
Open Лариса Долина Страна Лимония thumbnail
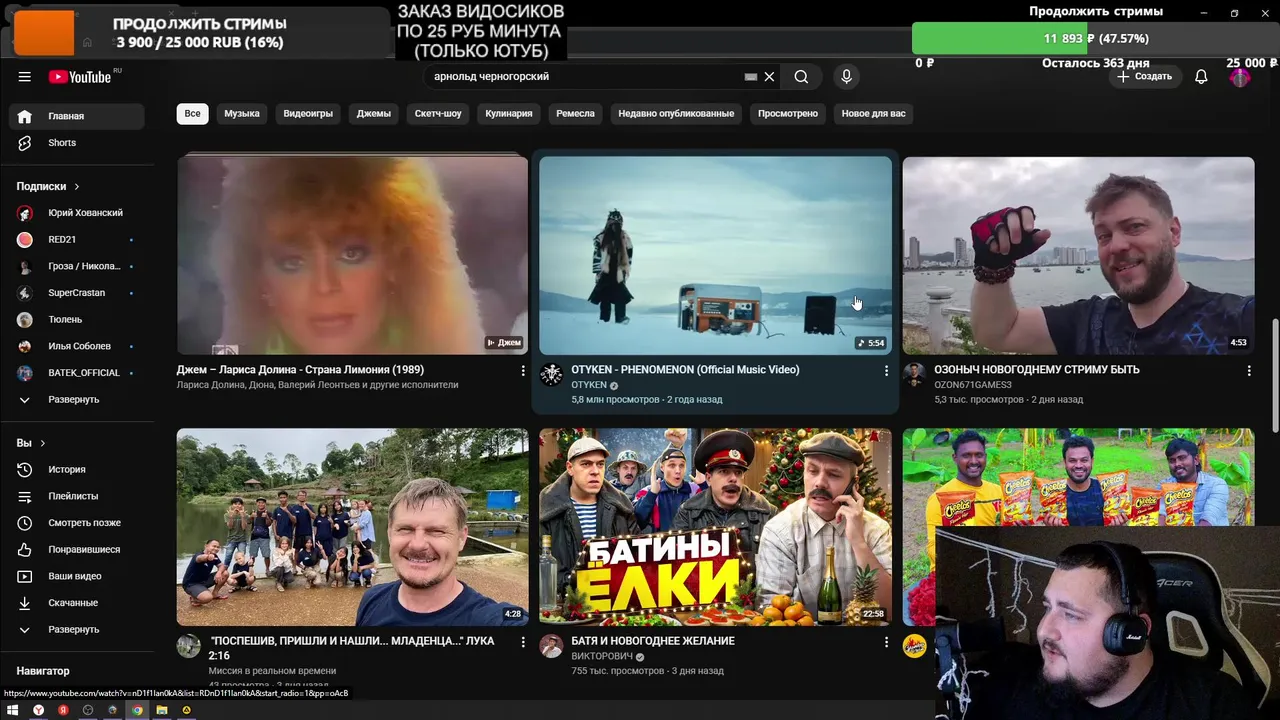point(352,255)
